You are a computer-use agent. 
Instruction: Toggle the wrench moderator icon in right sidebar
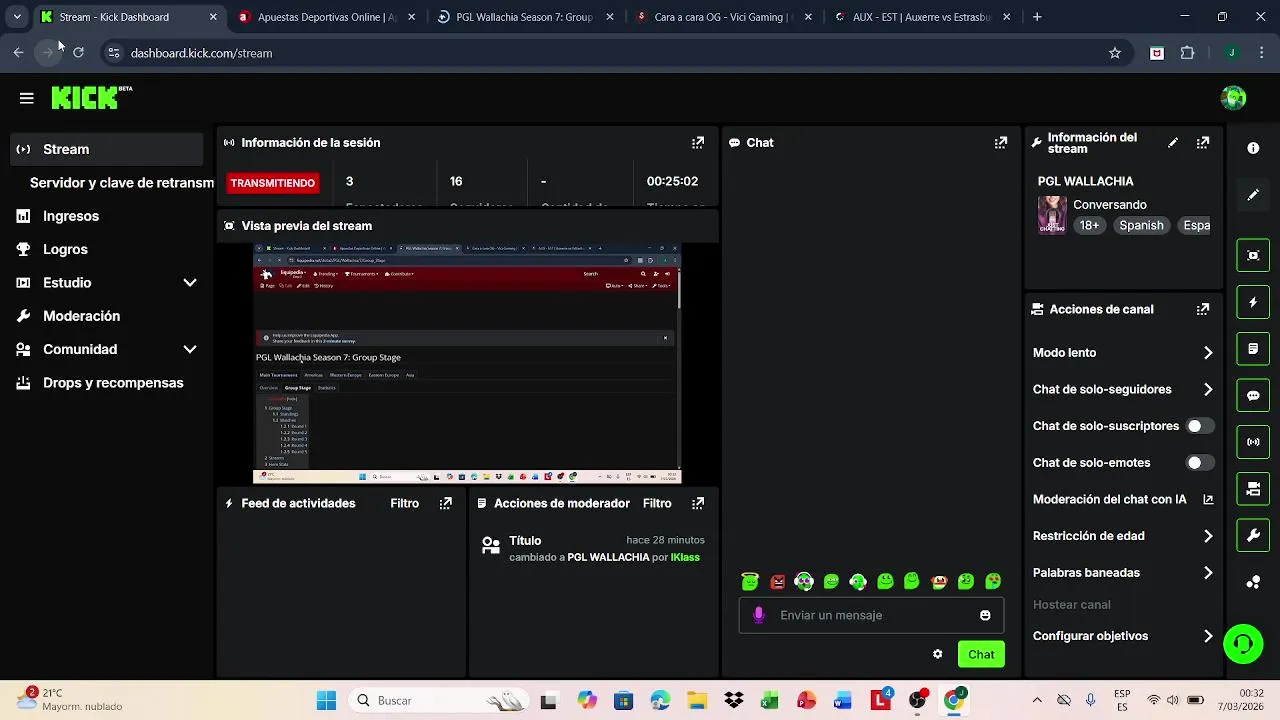pyautogui.click(x=1253, y=536)
